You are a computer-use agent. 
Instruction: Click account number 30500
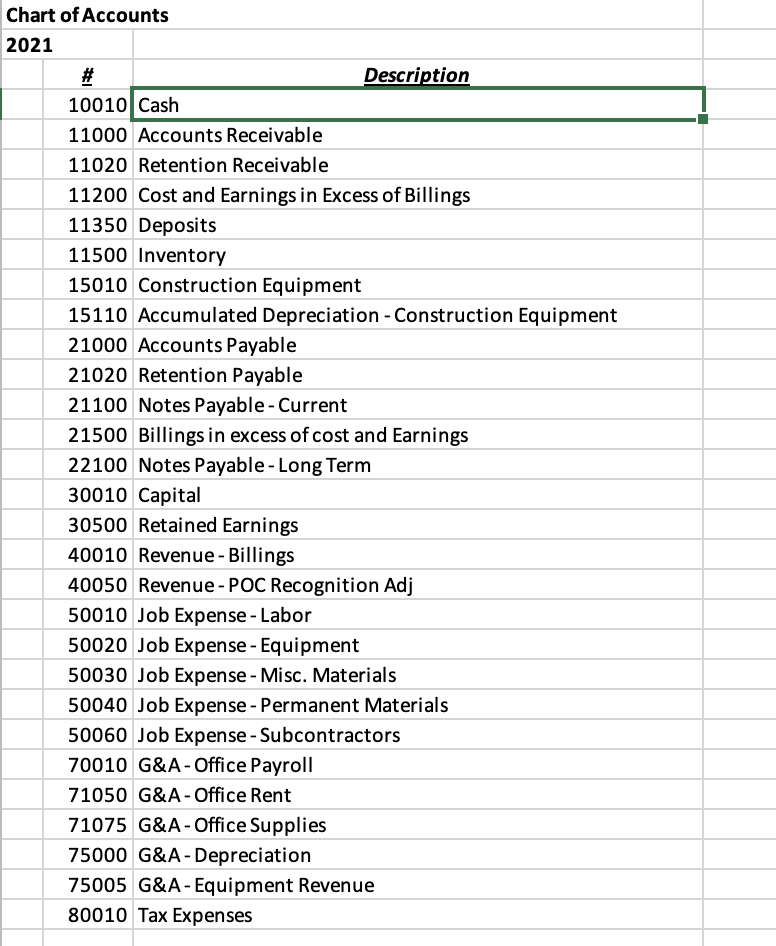[x=87, y=525]
